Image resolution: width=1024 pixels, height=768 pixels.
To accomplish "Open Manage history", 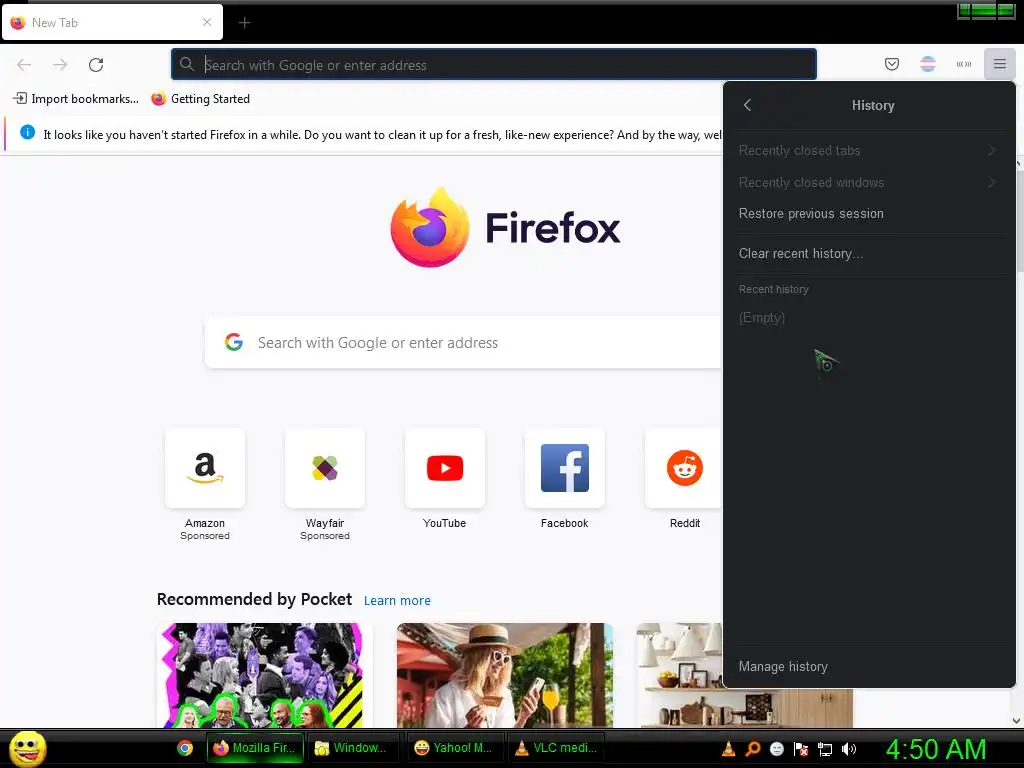I will 869,667.
